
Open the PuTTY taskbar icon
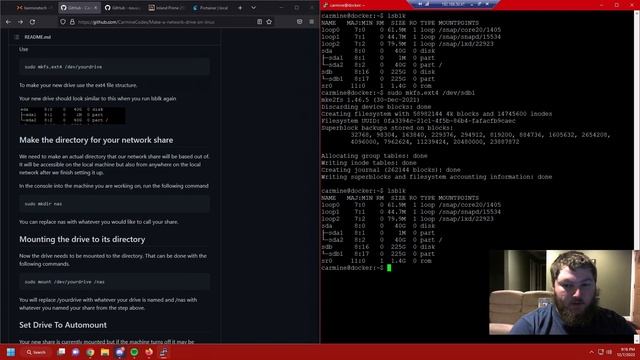[164, 352]
